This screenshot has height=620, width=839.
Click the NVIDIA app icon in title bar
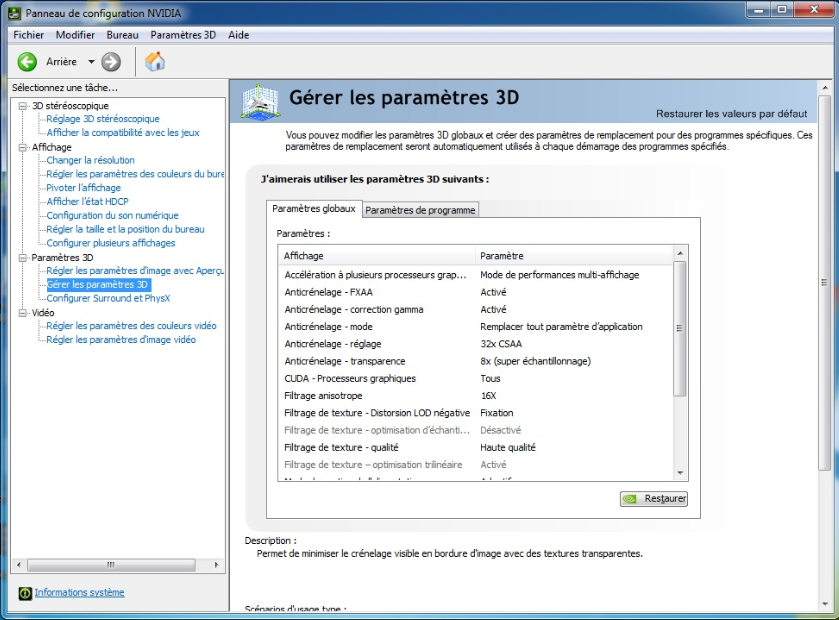12,10
